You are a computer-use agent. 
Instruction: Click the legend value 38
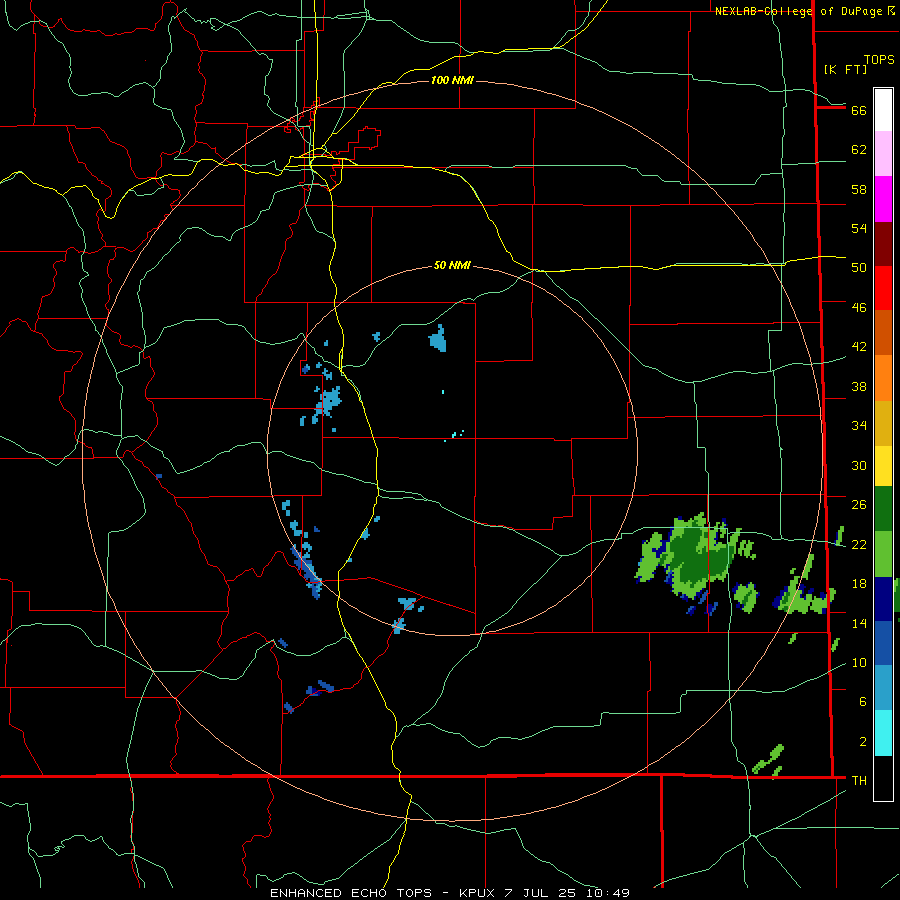click(859, 386)
